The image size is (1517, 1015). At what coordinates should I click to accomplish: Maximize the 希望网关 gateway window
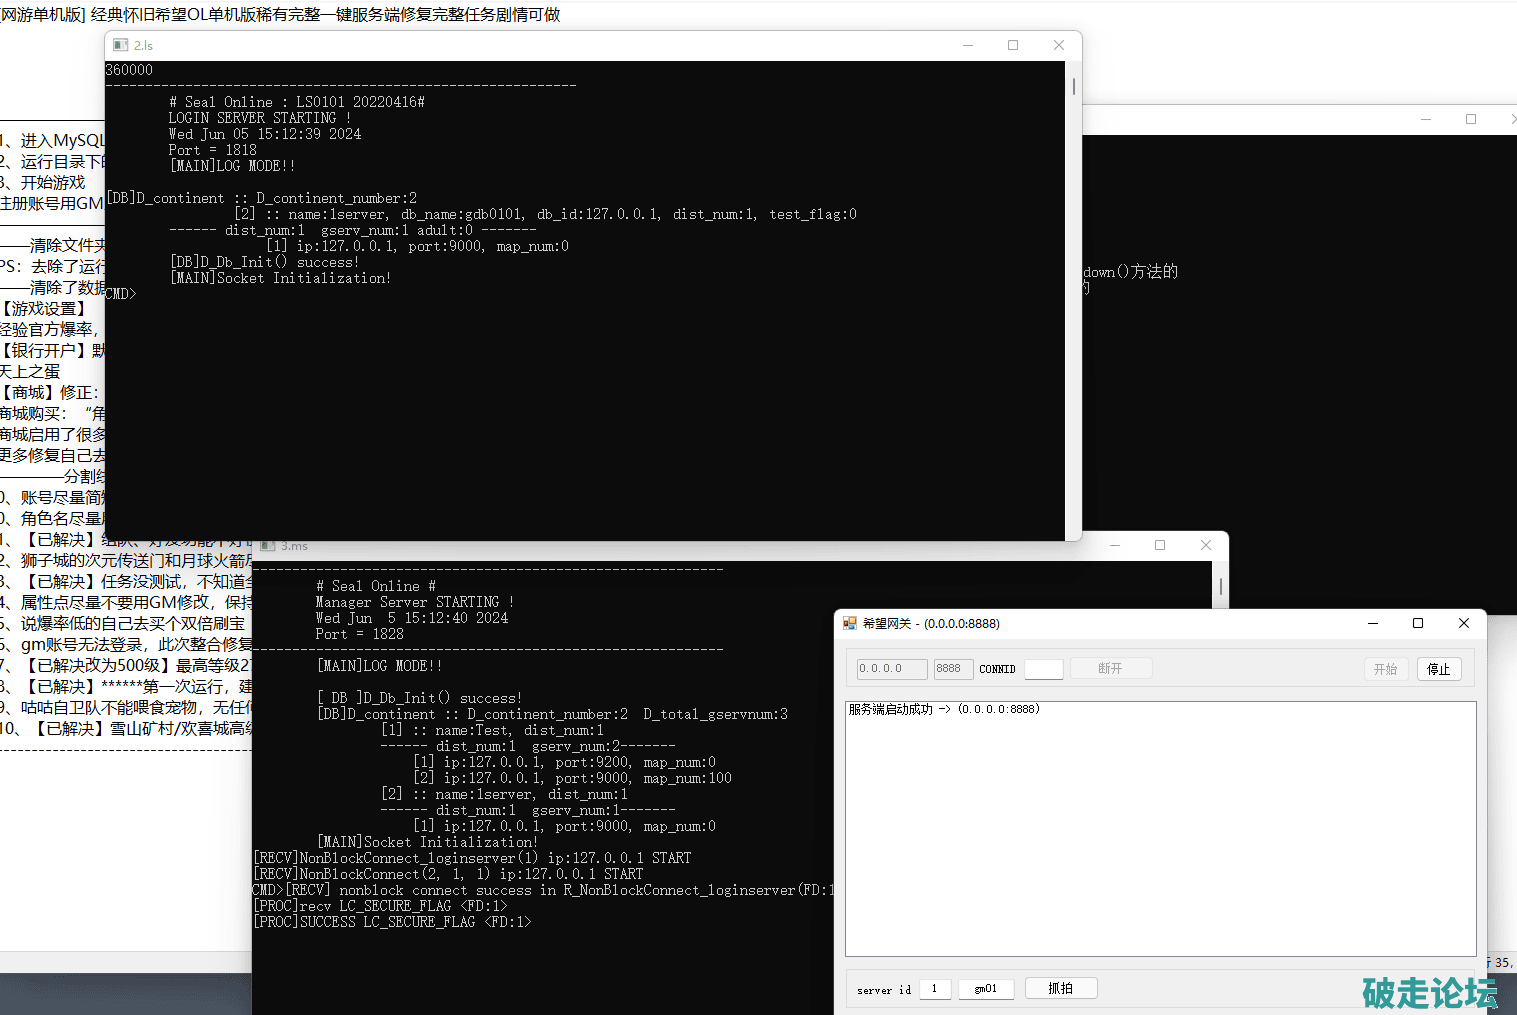pyautogui.click(x=1418, y=623)
